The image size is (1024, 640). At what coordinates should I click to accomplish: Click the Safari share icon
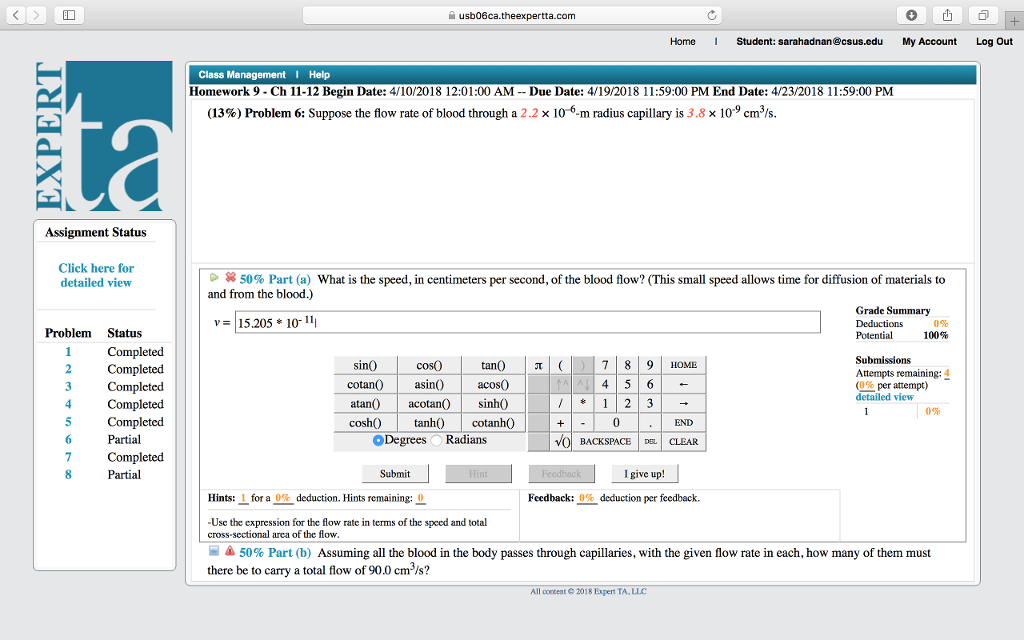click(945, 16)
